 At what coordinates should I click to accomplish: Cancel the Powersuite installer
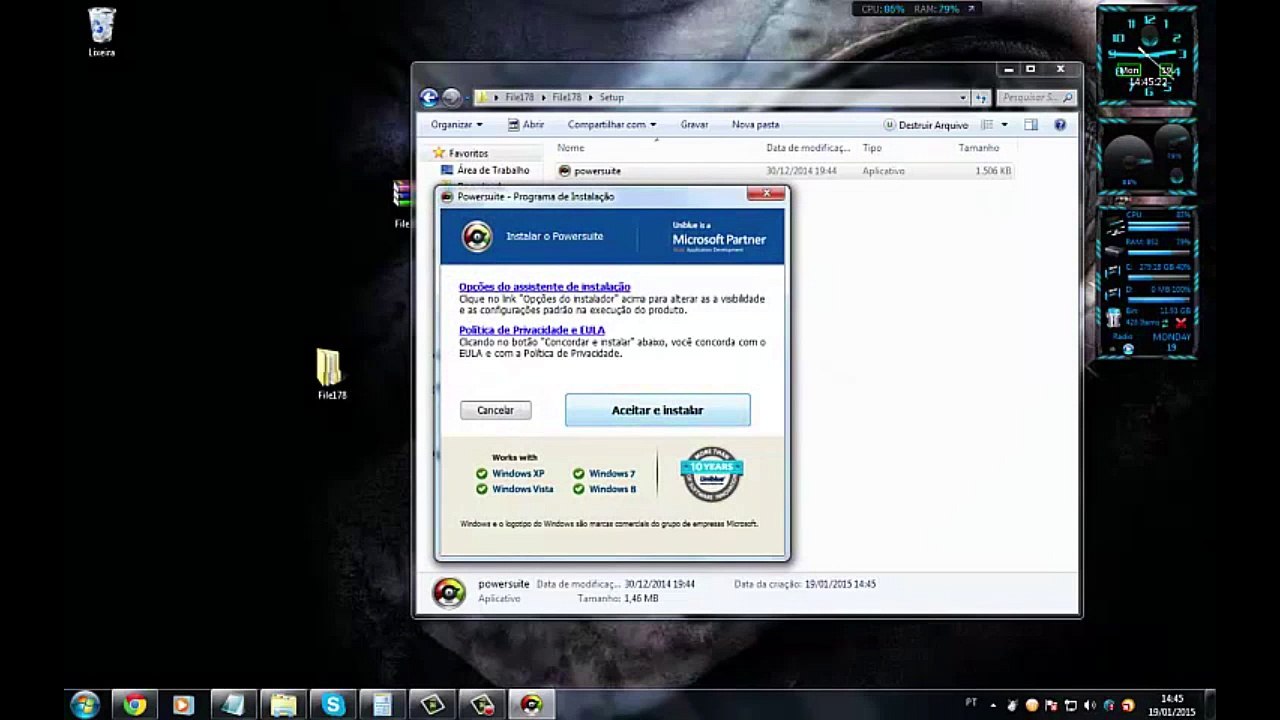(x=495, y=410)
